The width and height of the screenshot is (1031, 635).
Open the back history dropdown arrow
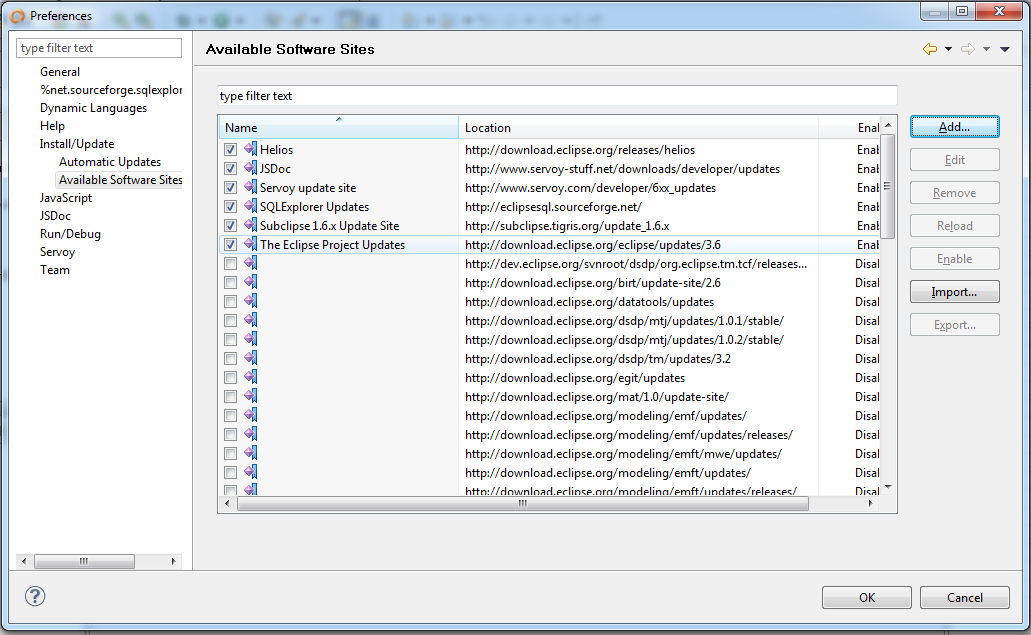click(948, 49)
